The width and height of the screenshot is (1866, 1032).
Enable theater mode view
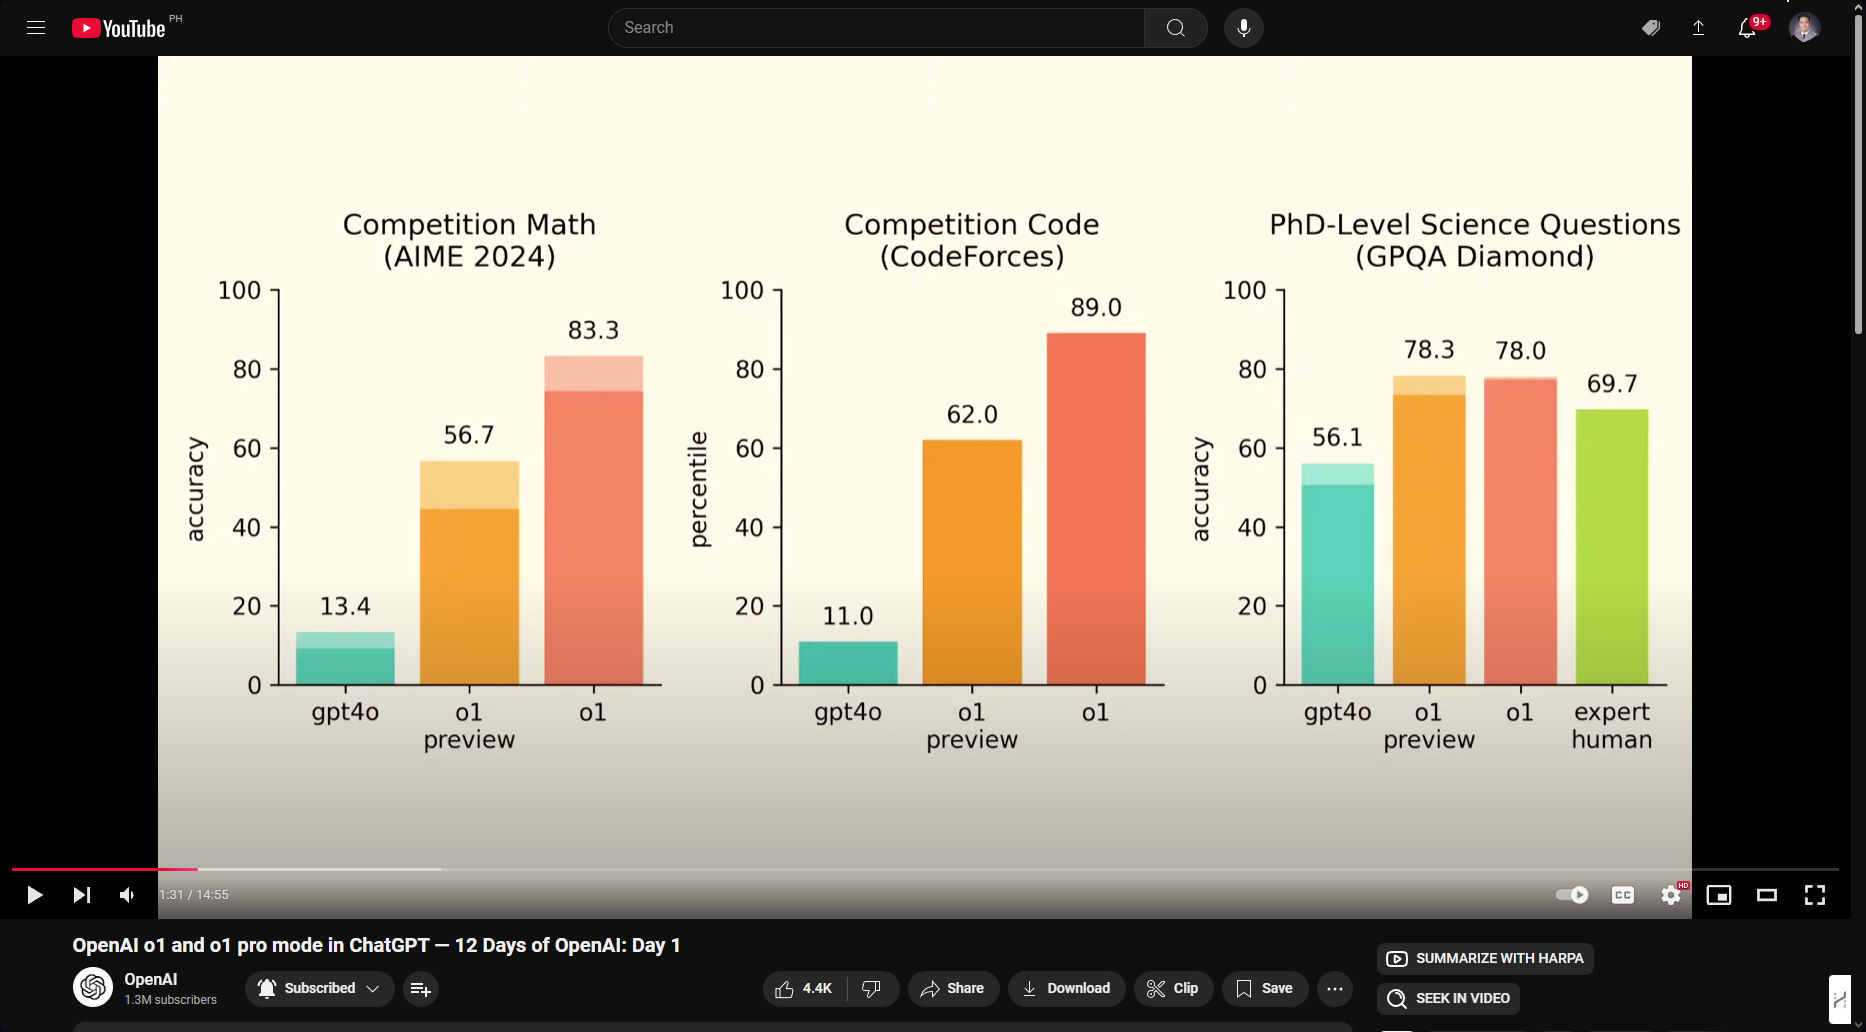tap(1767, 895)
